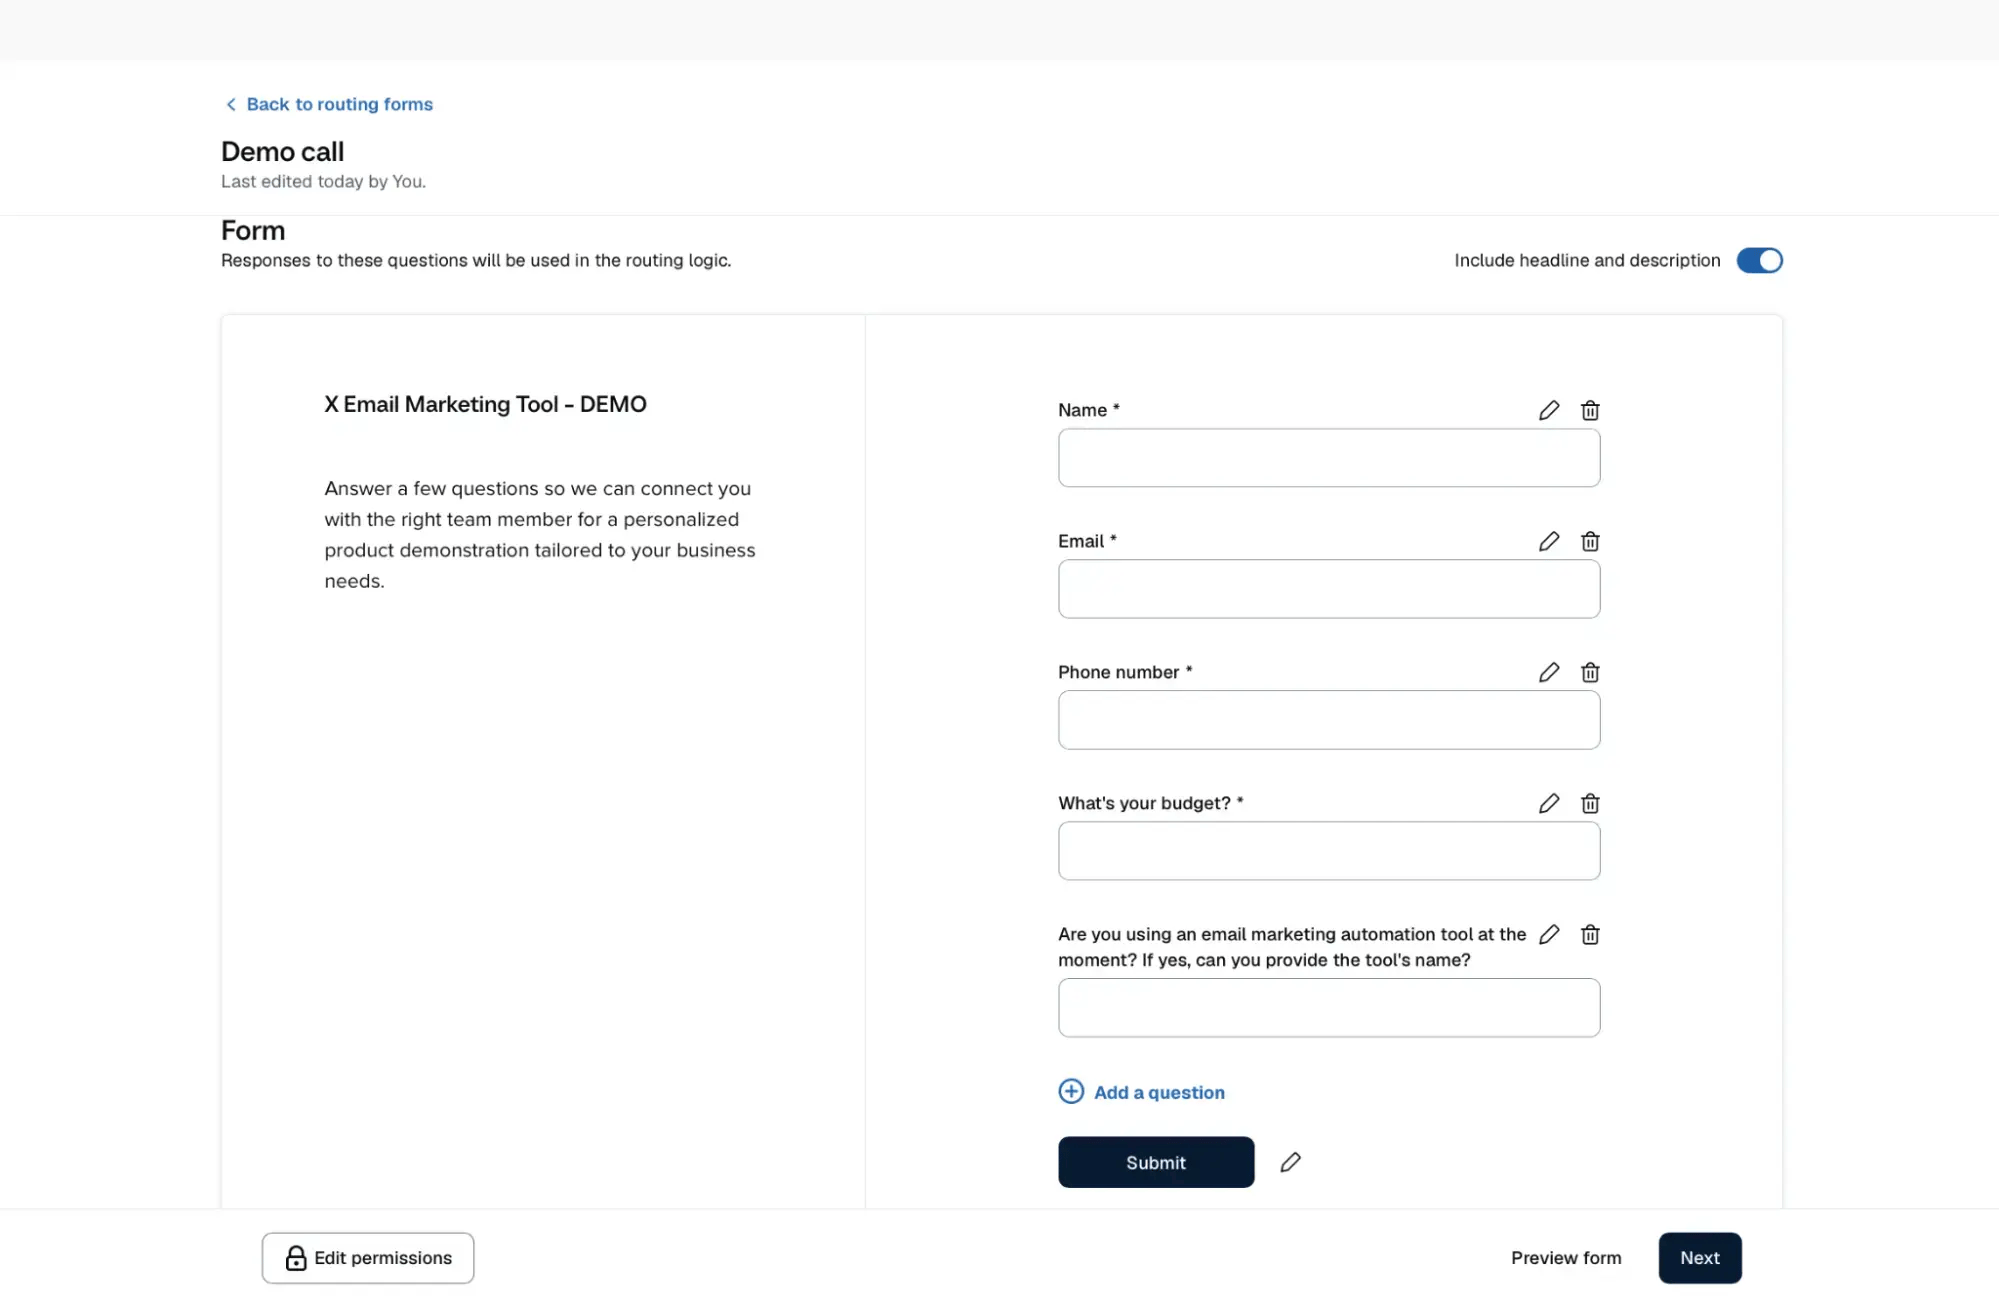Click the back chevron beside routing forms
The height and width of the screenshot is (1304, 1999).
[x=231, y=104]
